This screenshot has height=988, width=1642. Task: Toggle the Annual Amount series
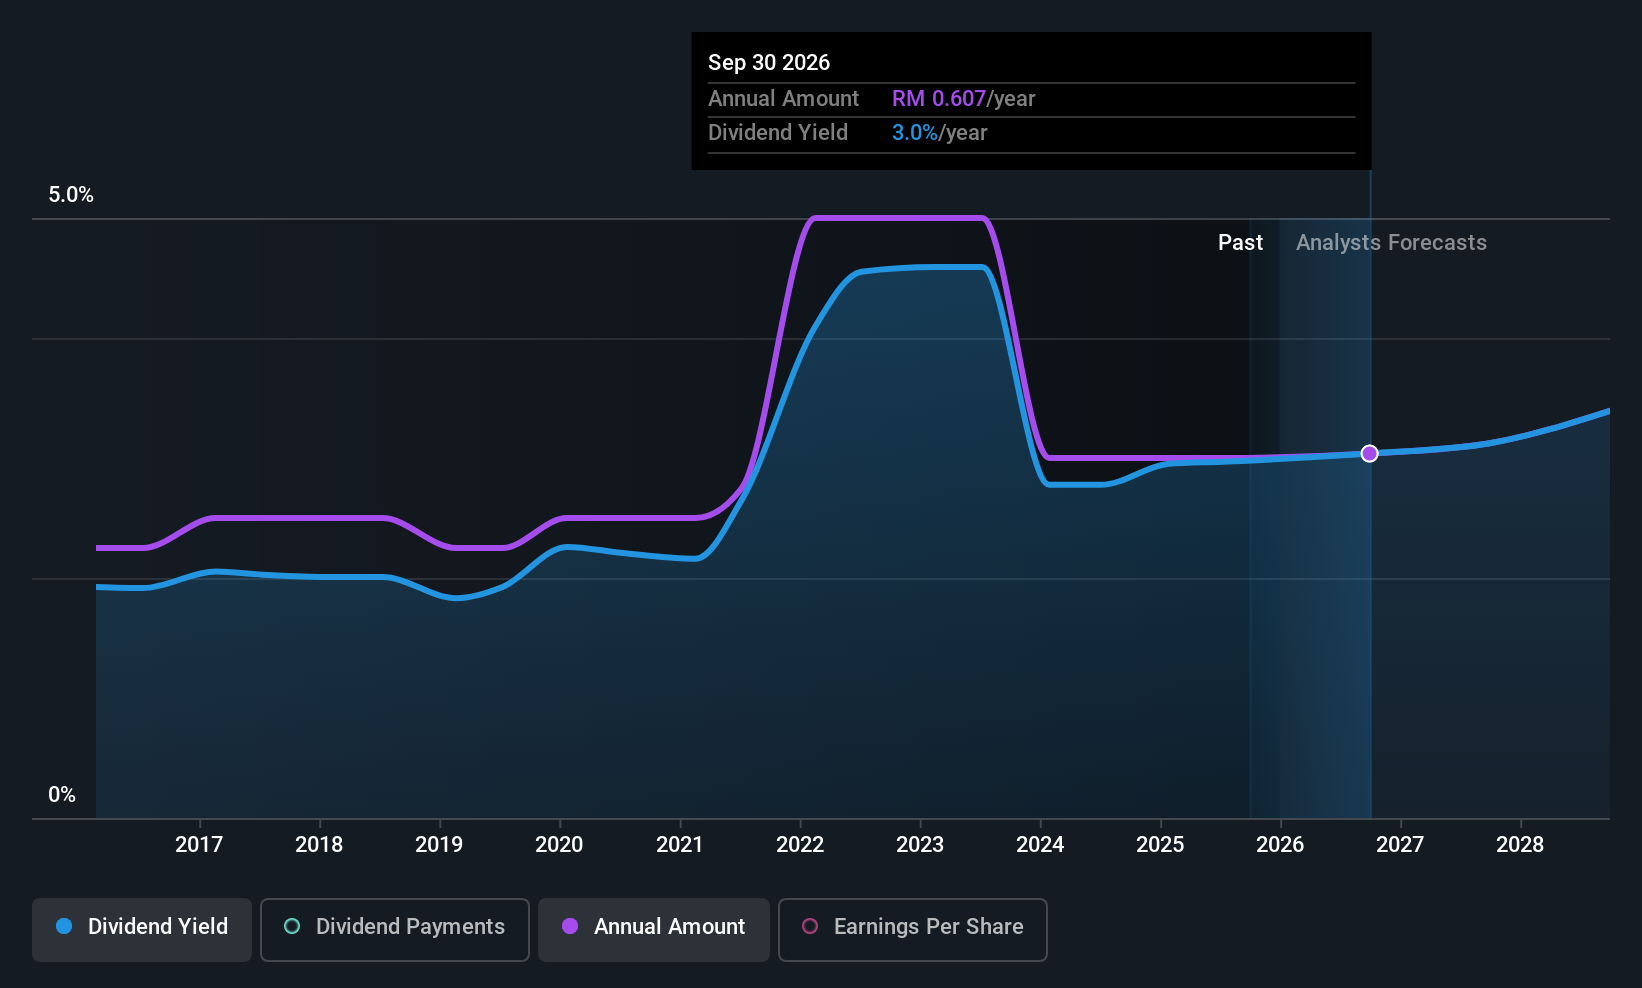coord(654,929)
